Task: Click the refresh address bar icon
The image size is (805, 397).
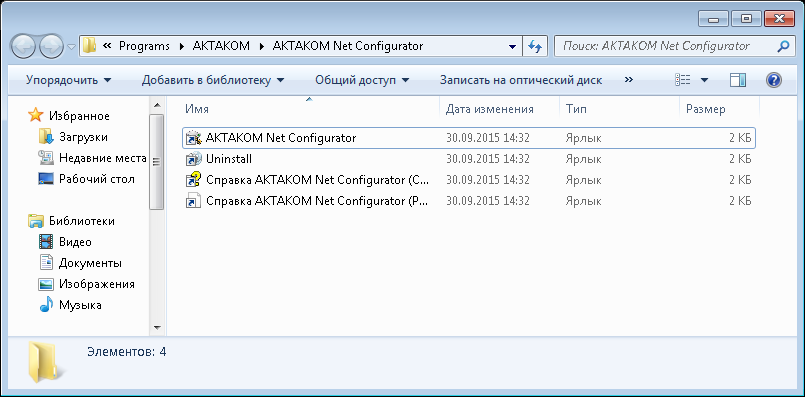Action: 535,46
